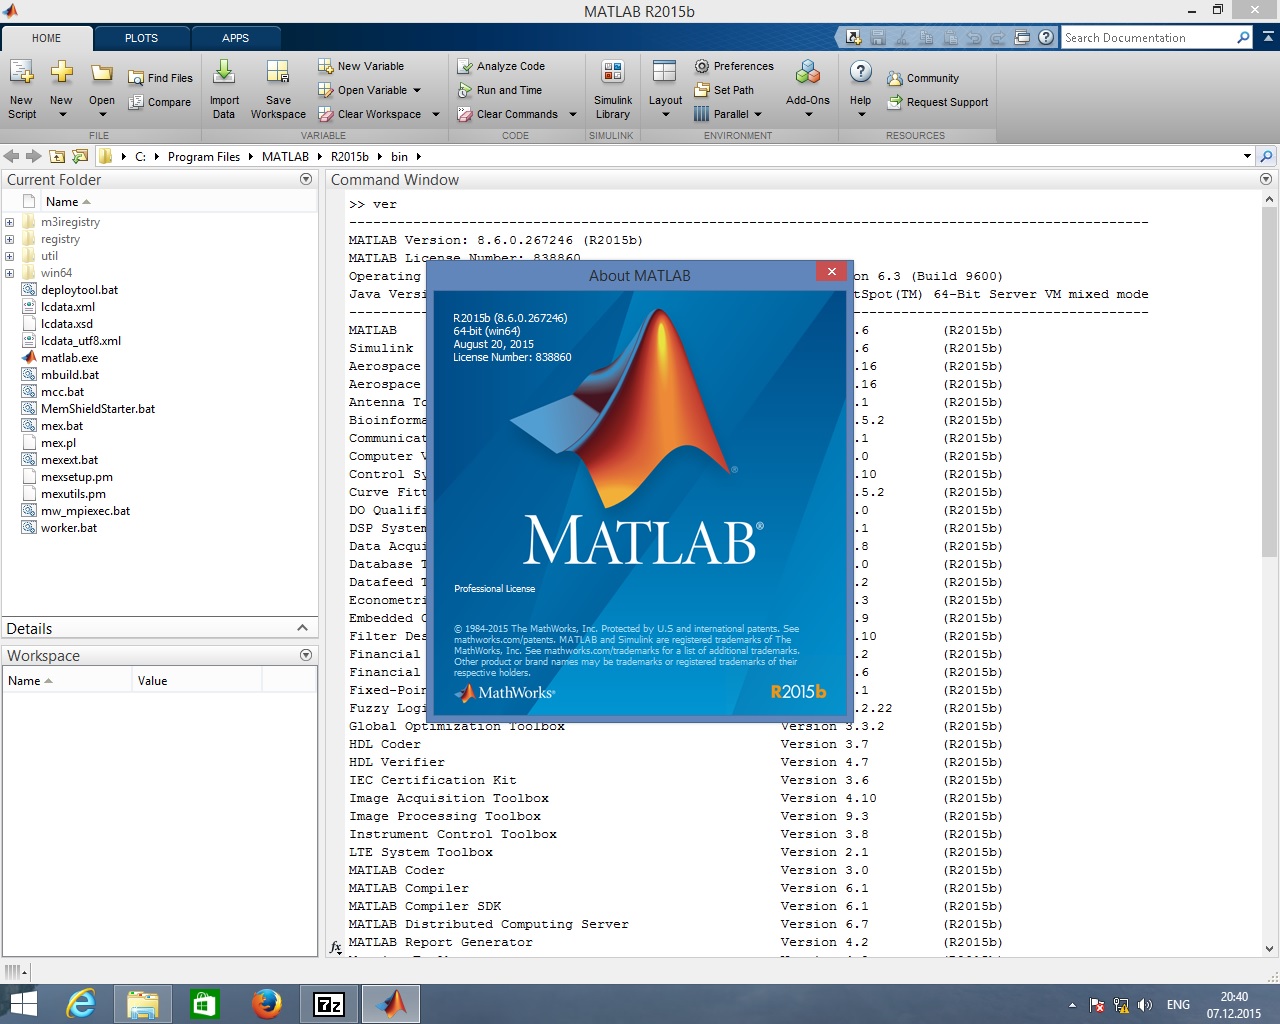Click Find Files in toolstrip
This screenshot has height=1024, width=1280.
(x=160, y=78)
